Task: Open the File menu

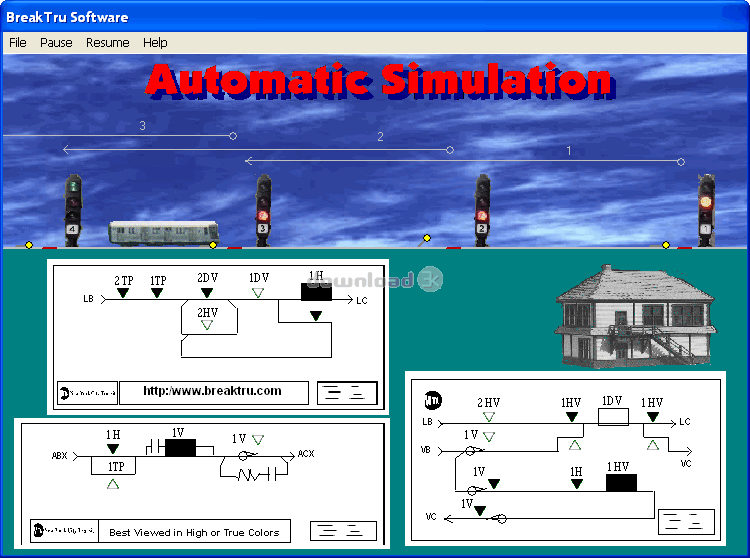Action: (17, 43)
